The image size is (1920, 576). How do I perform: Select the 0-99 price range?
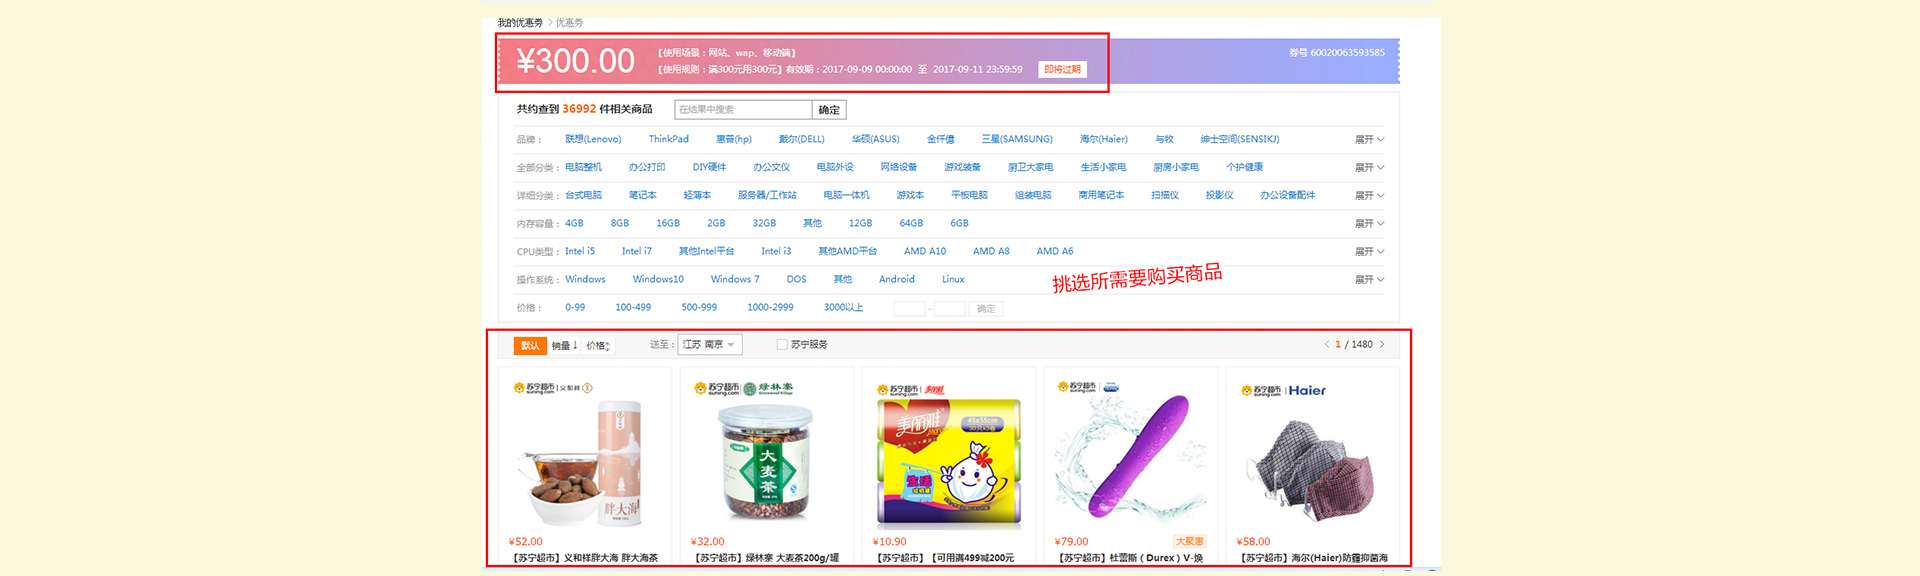click(575, 307)
